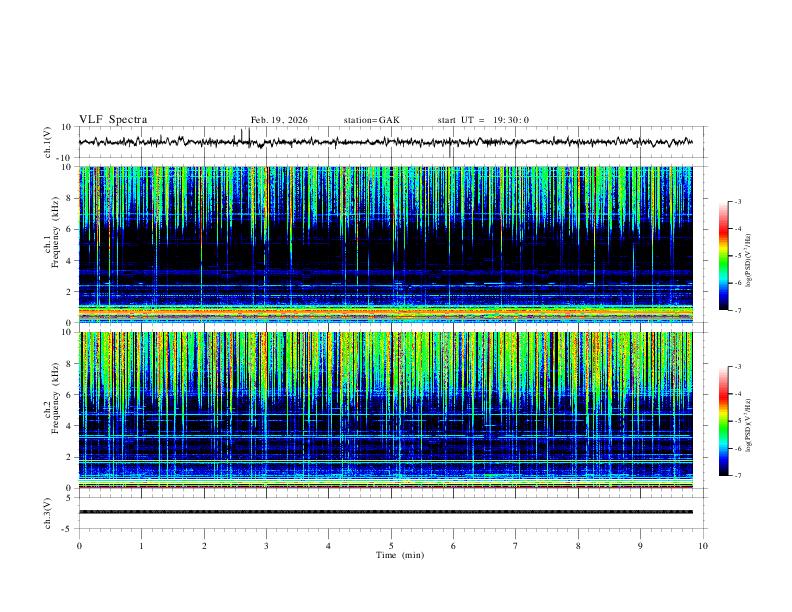Click the ch.2 color bar 'log(PSD)' label

pos(748,425)
